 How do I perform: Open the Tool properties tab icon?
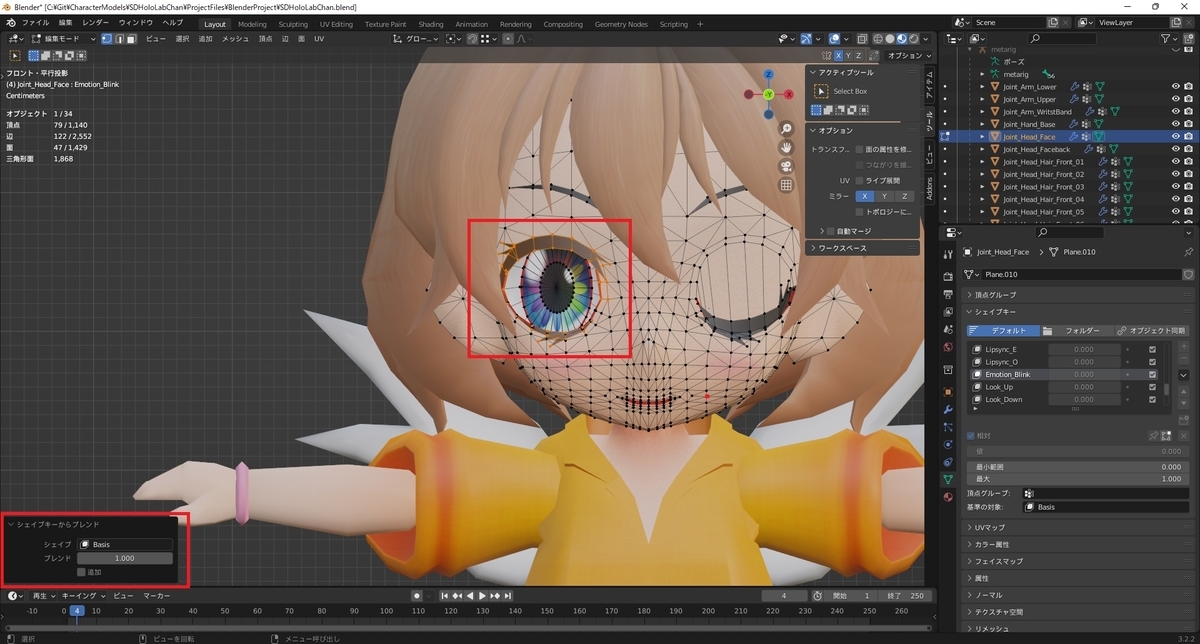point(948,254)
